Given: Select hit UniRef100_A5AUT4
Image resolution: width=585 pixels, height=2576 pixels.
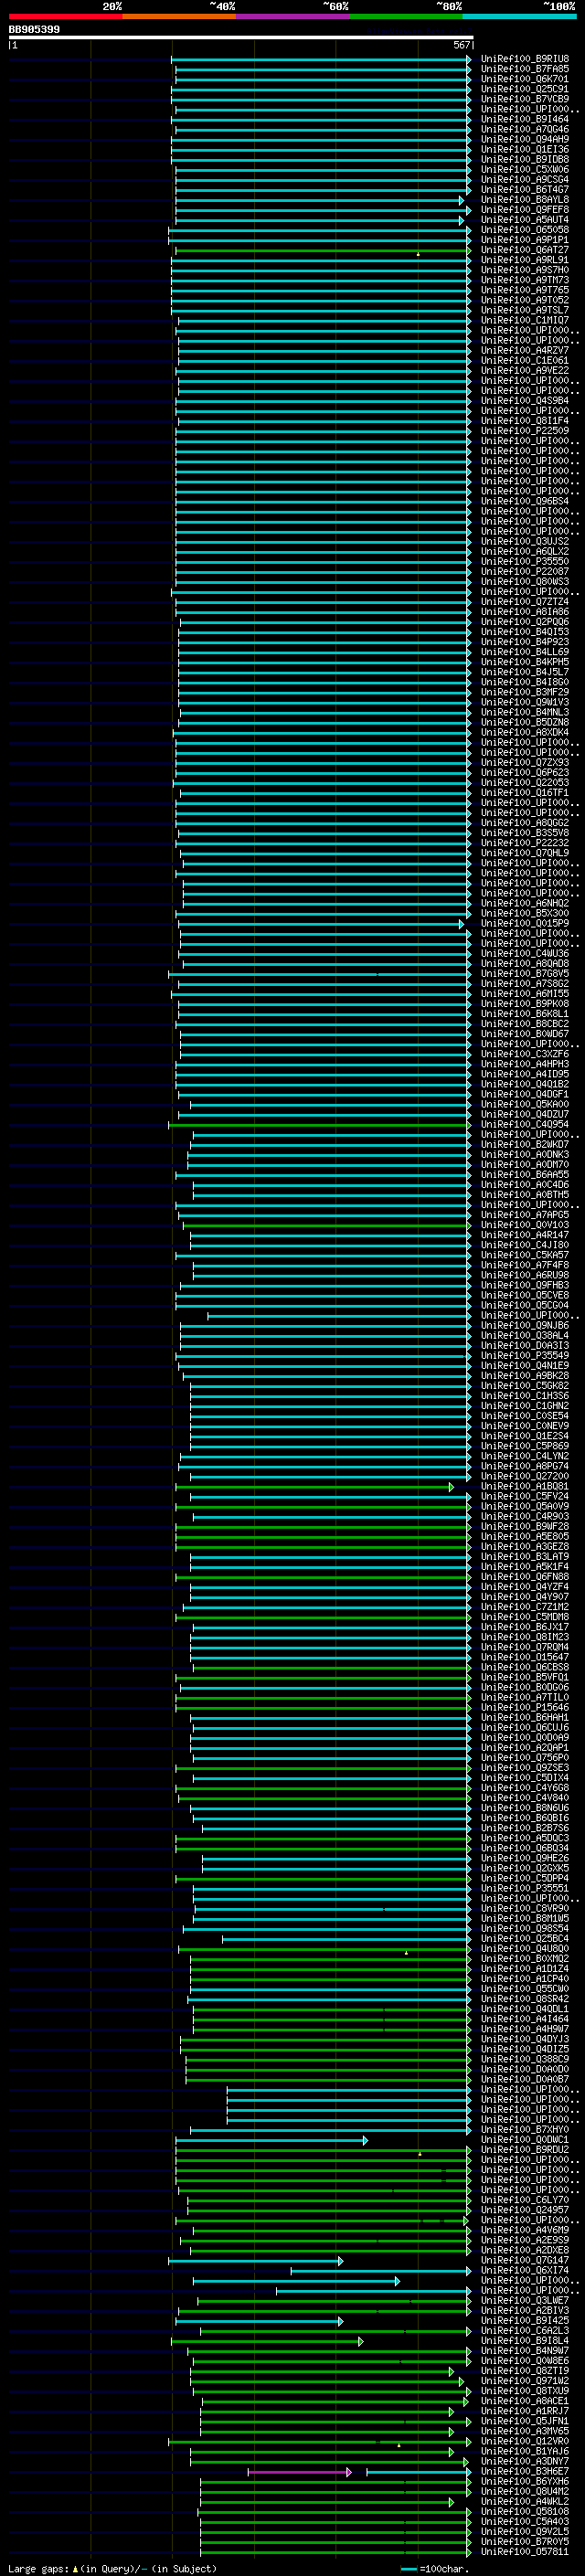Looking at the screenshot, I should pyautogui.click(x=524, y=220).
